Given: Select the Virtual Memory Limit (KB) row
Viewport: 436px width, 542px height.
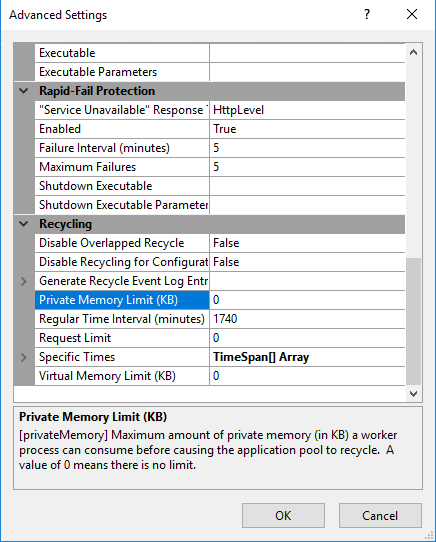Looking at the screenshot, I should [220, 376].
